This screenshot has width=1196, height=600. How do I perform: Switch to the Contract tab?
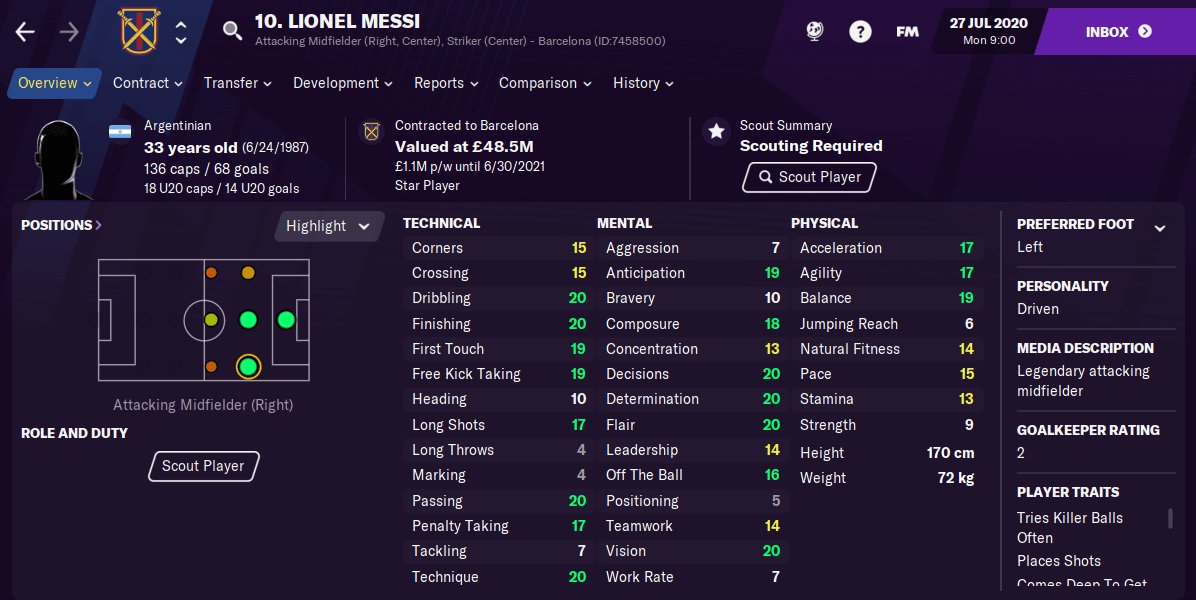(141, 83)
